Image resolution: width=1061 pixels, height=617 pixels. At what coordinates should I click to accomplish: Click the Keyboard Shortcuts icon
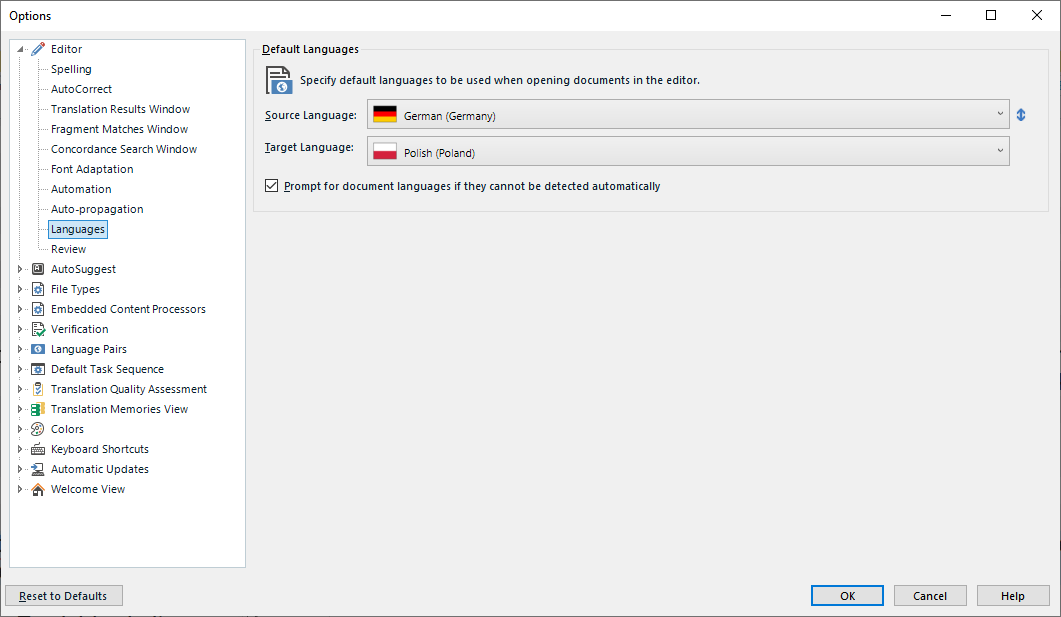pyautogui.click(x=37, y=448)
